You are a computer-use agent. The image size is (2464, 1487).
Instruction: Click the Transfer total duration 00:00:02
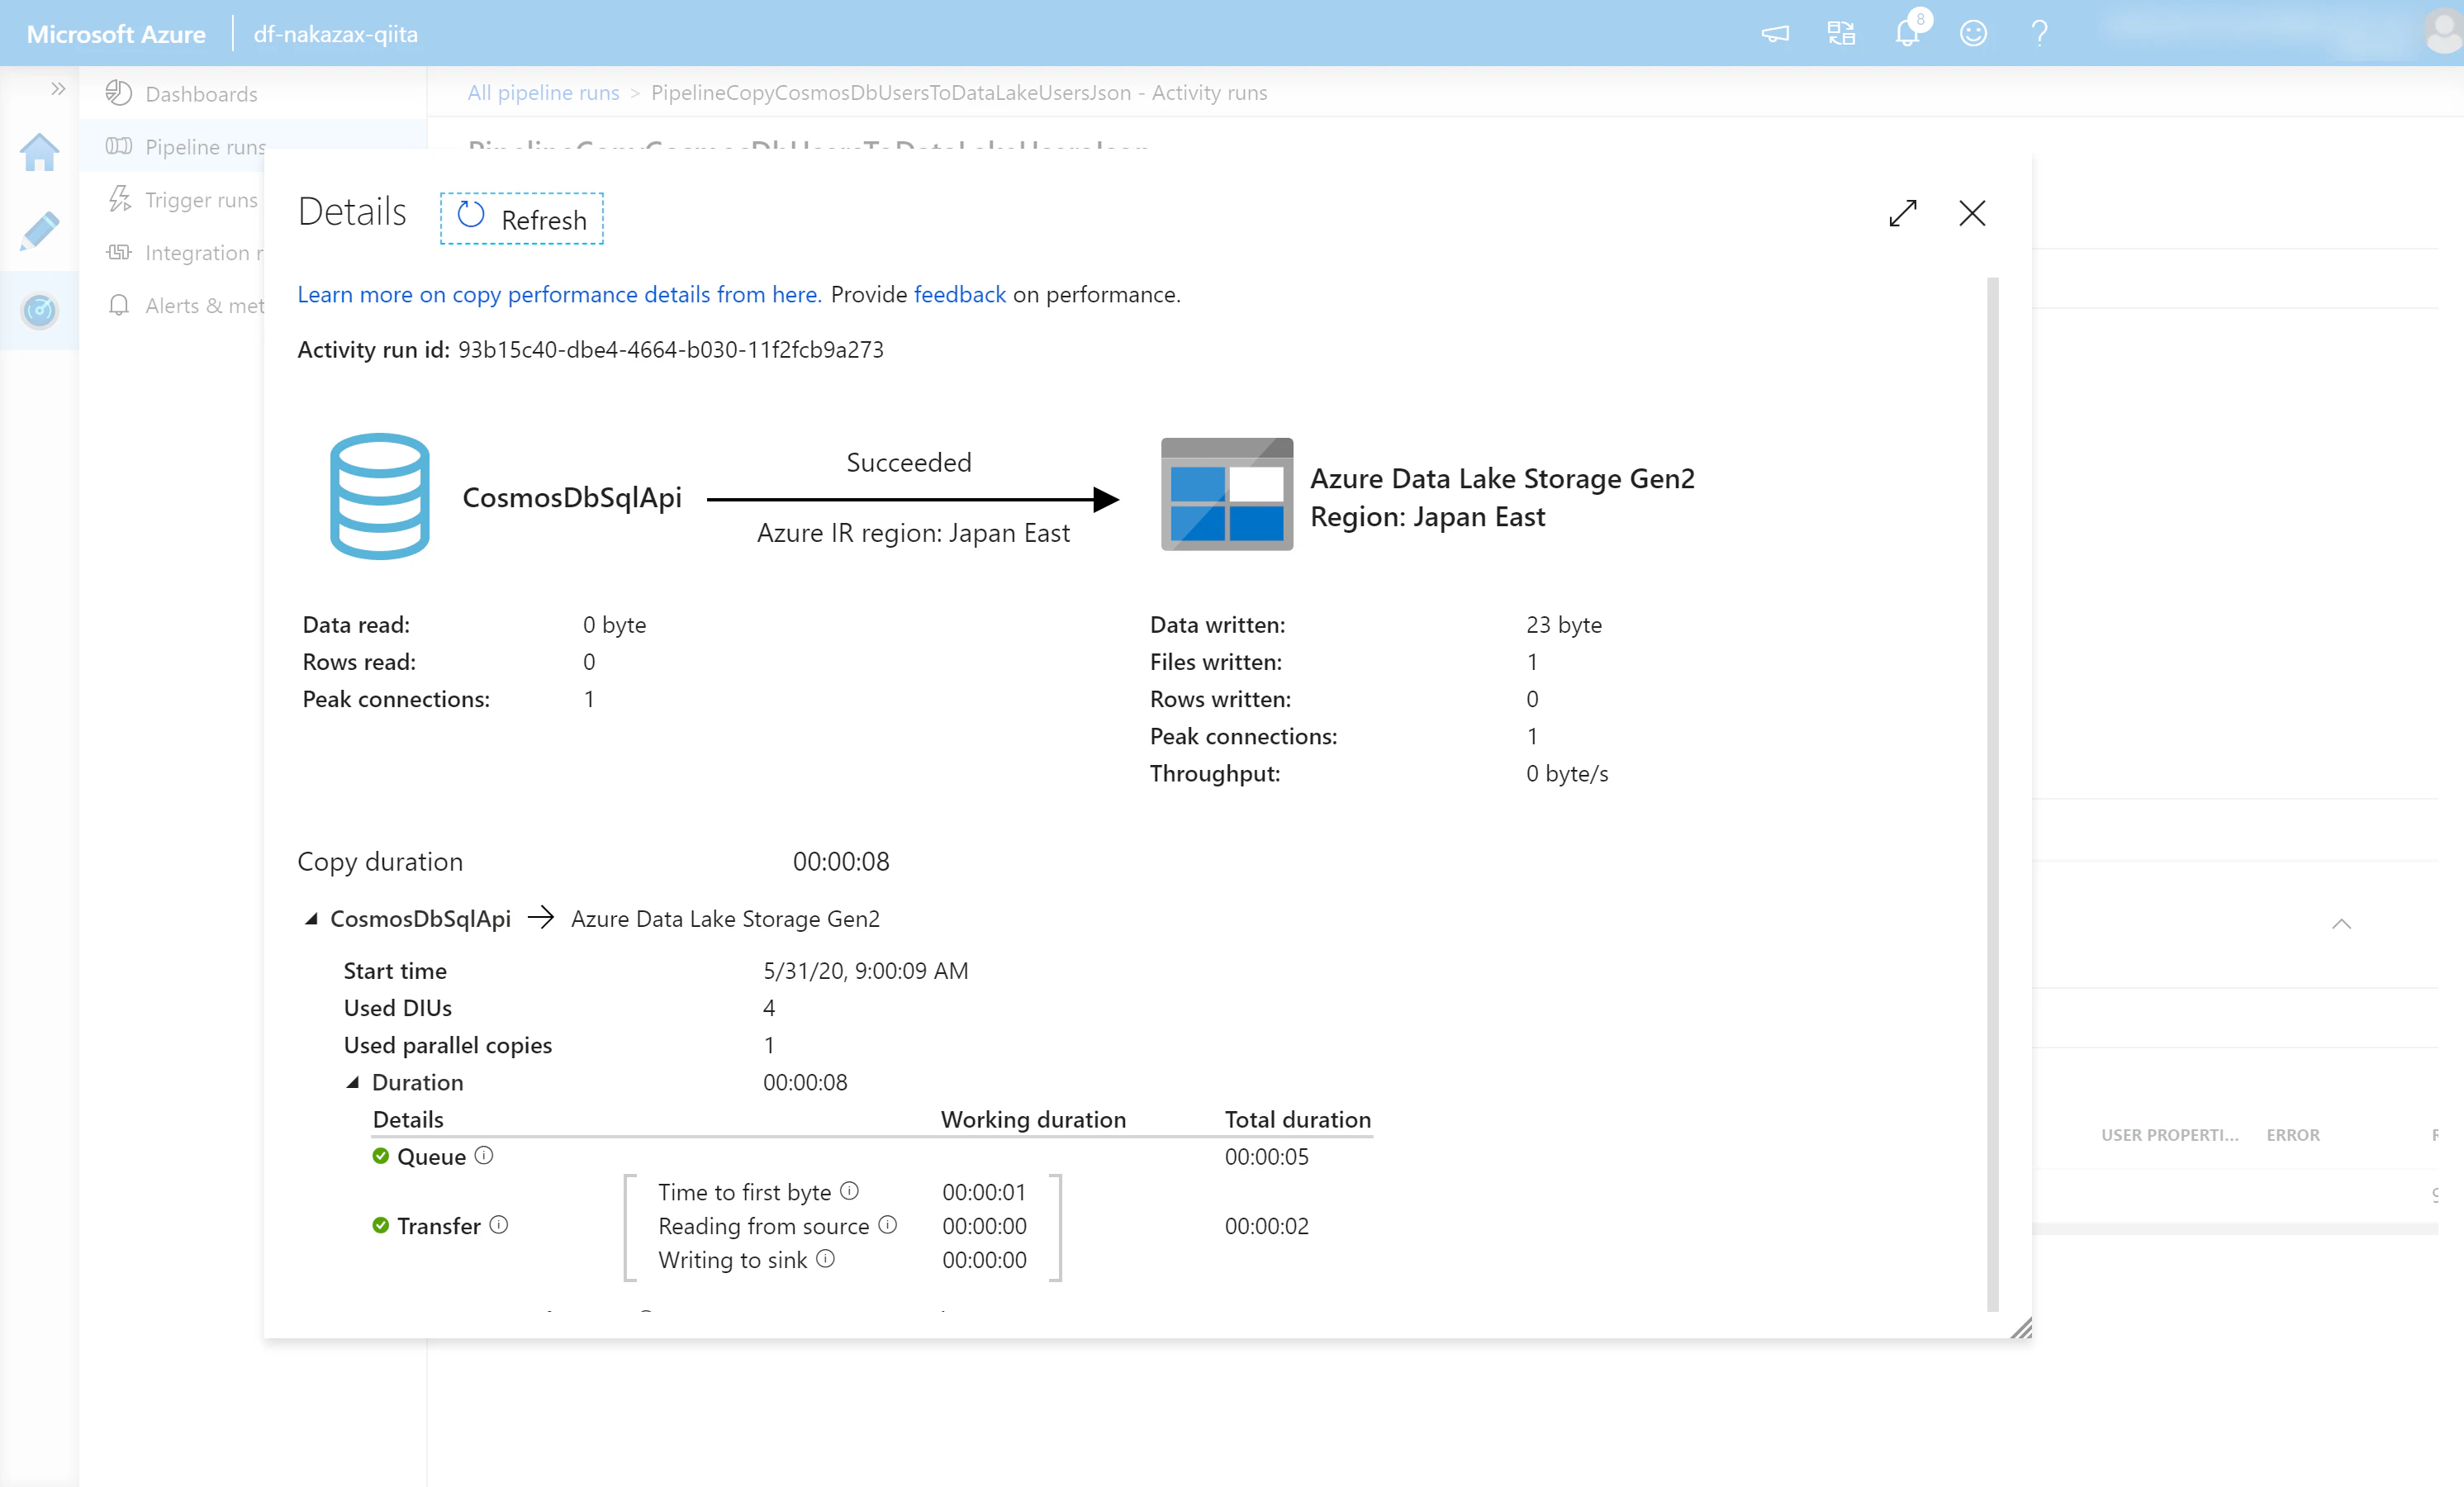click(1267, 1225)
